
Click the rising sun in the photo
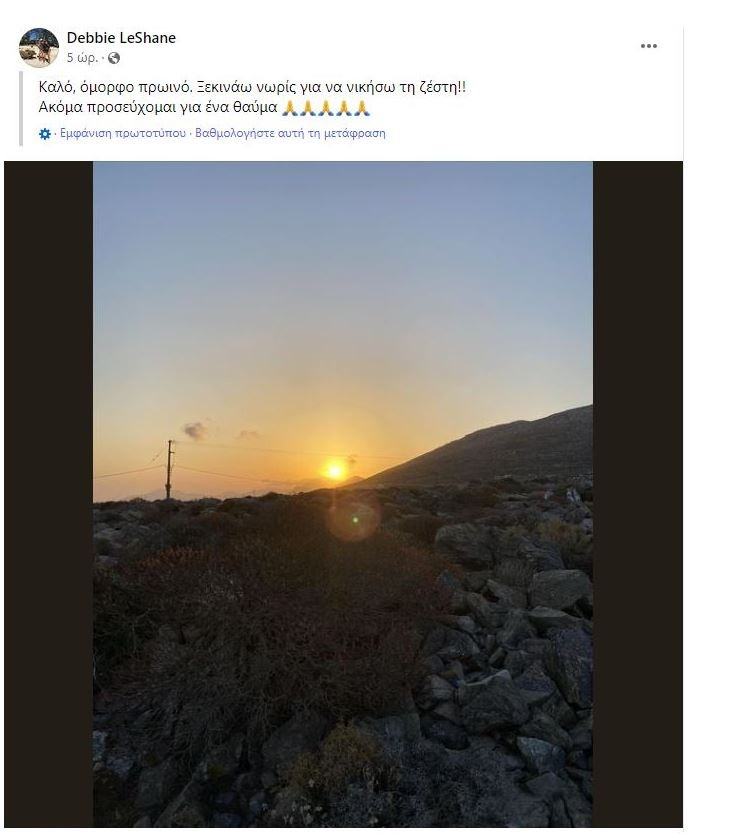click(335, 469)
